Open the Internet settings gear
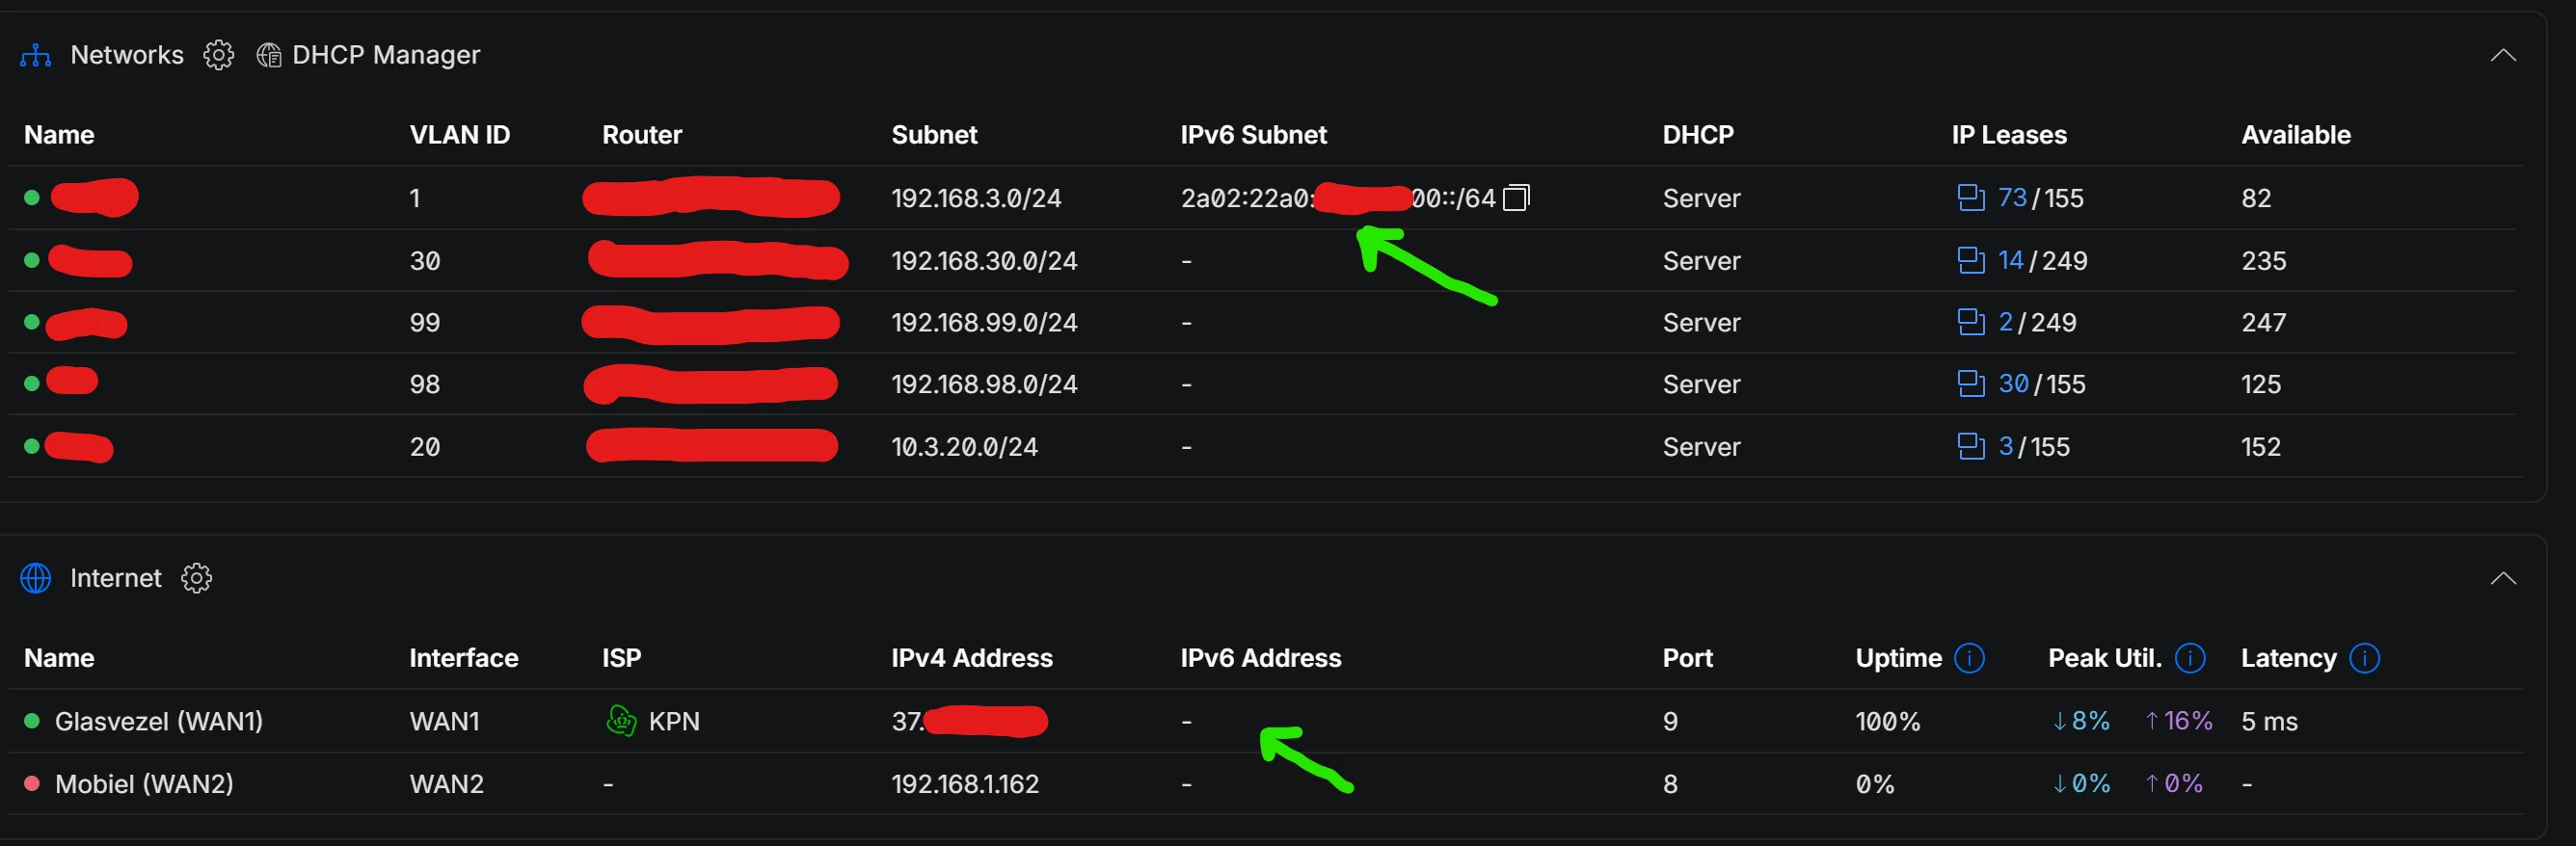This screenshot has width=2576, height=846. click(x=196, y=578)
